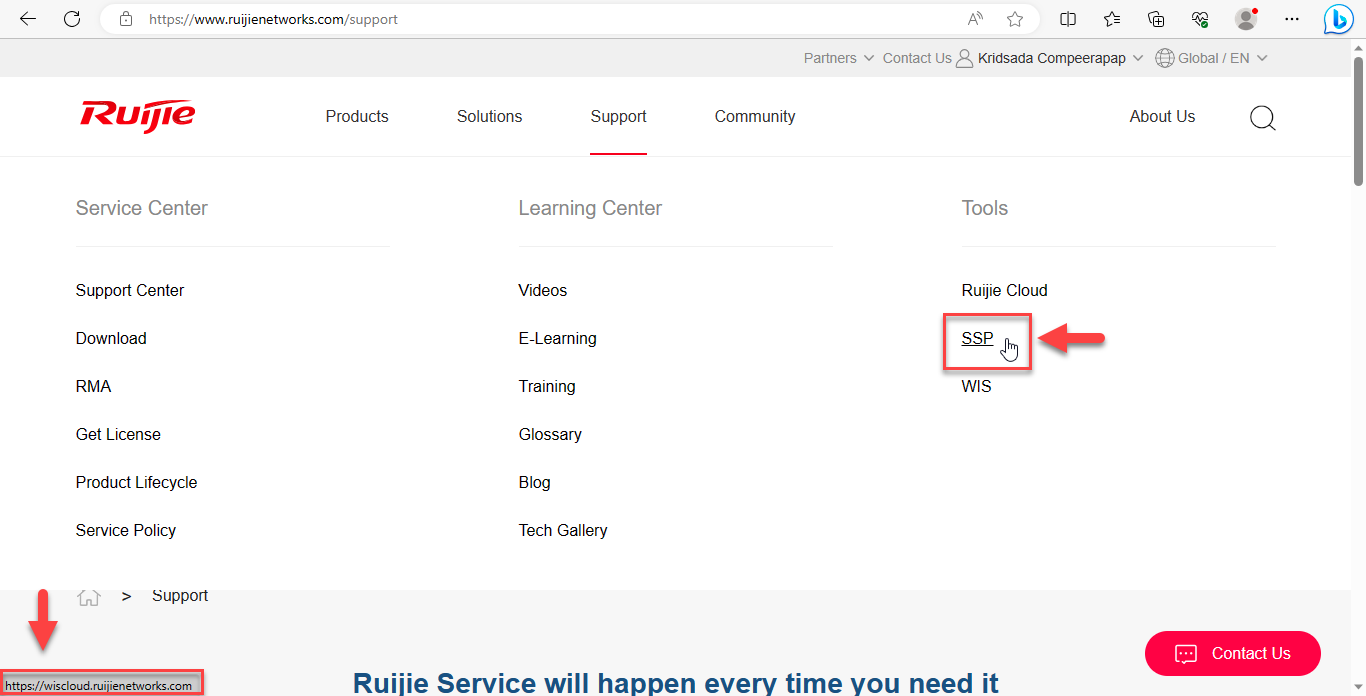Select the Support menu
This screenshot has width=1366, height=696.
pos(618,116)
